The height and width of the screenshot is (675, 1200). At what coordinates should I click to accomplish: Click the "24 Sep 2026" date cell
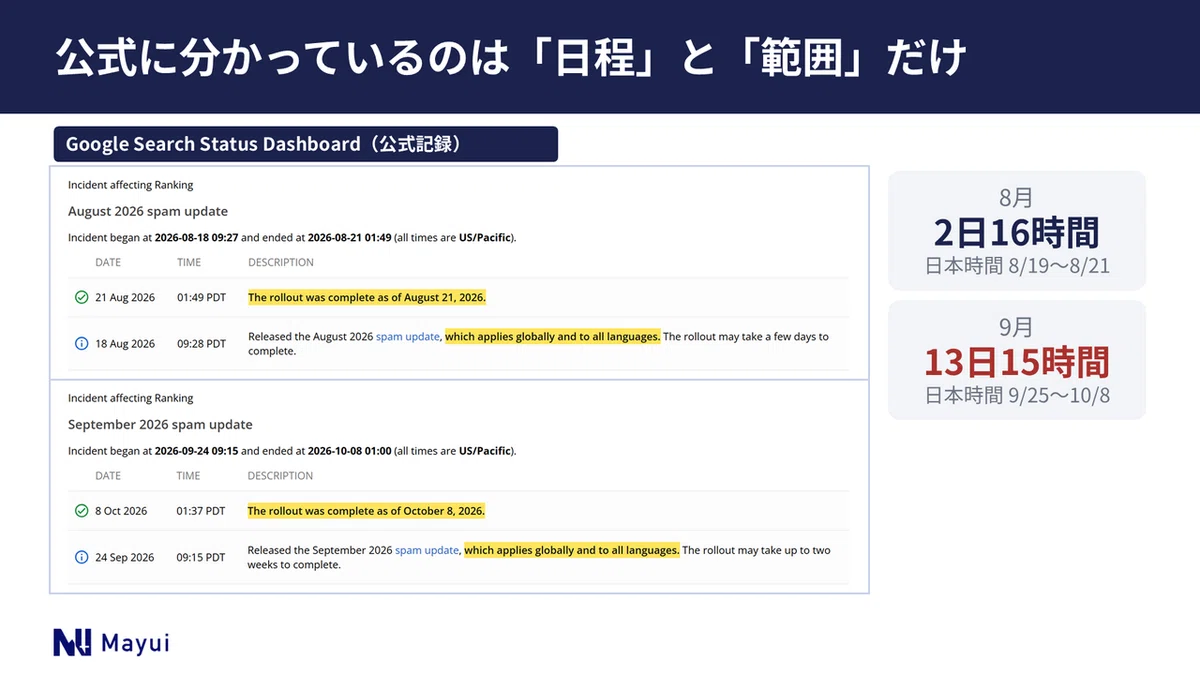[125, 557]
